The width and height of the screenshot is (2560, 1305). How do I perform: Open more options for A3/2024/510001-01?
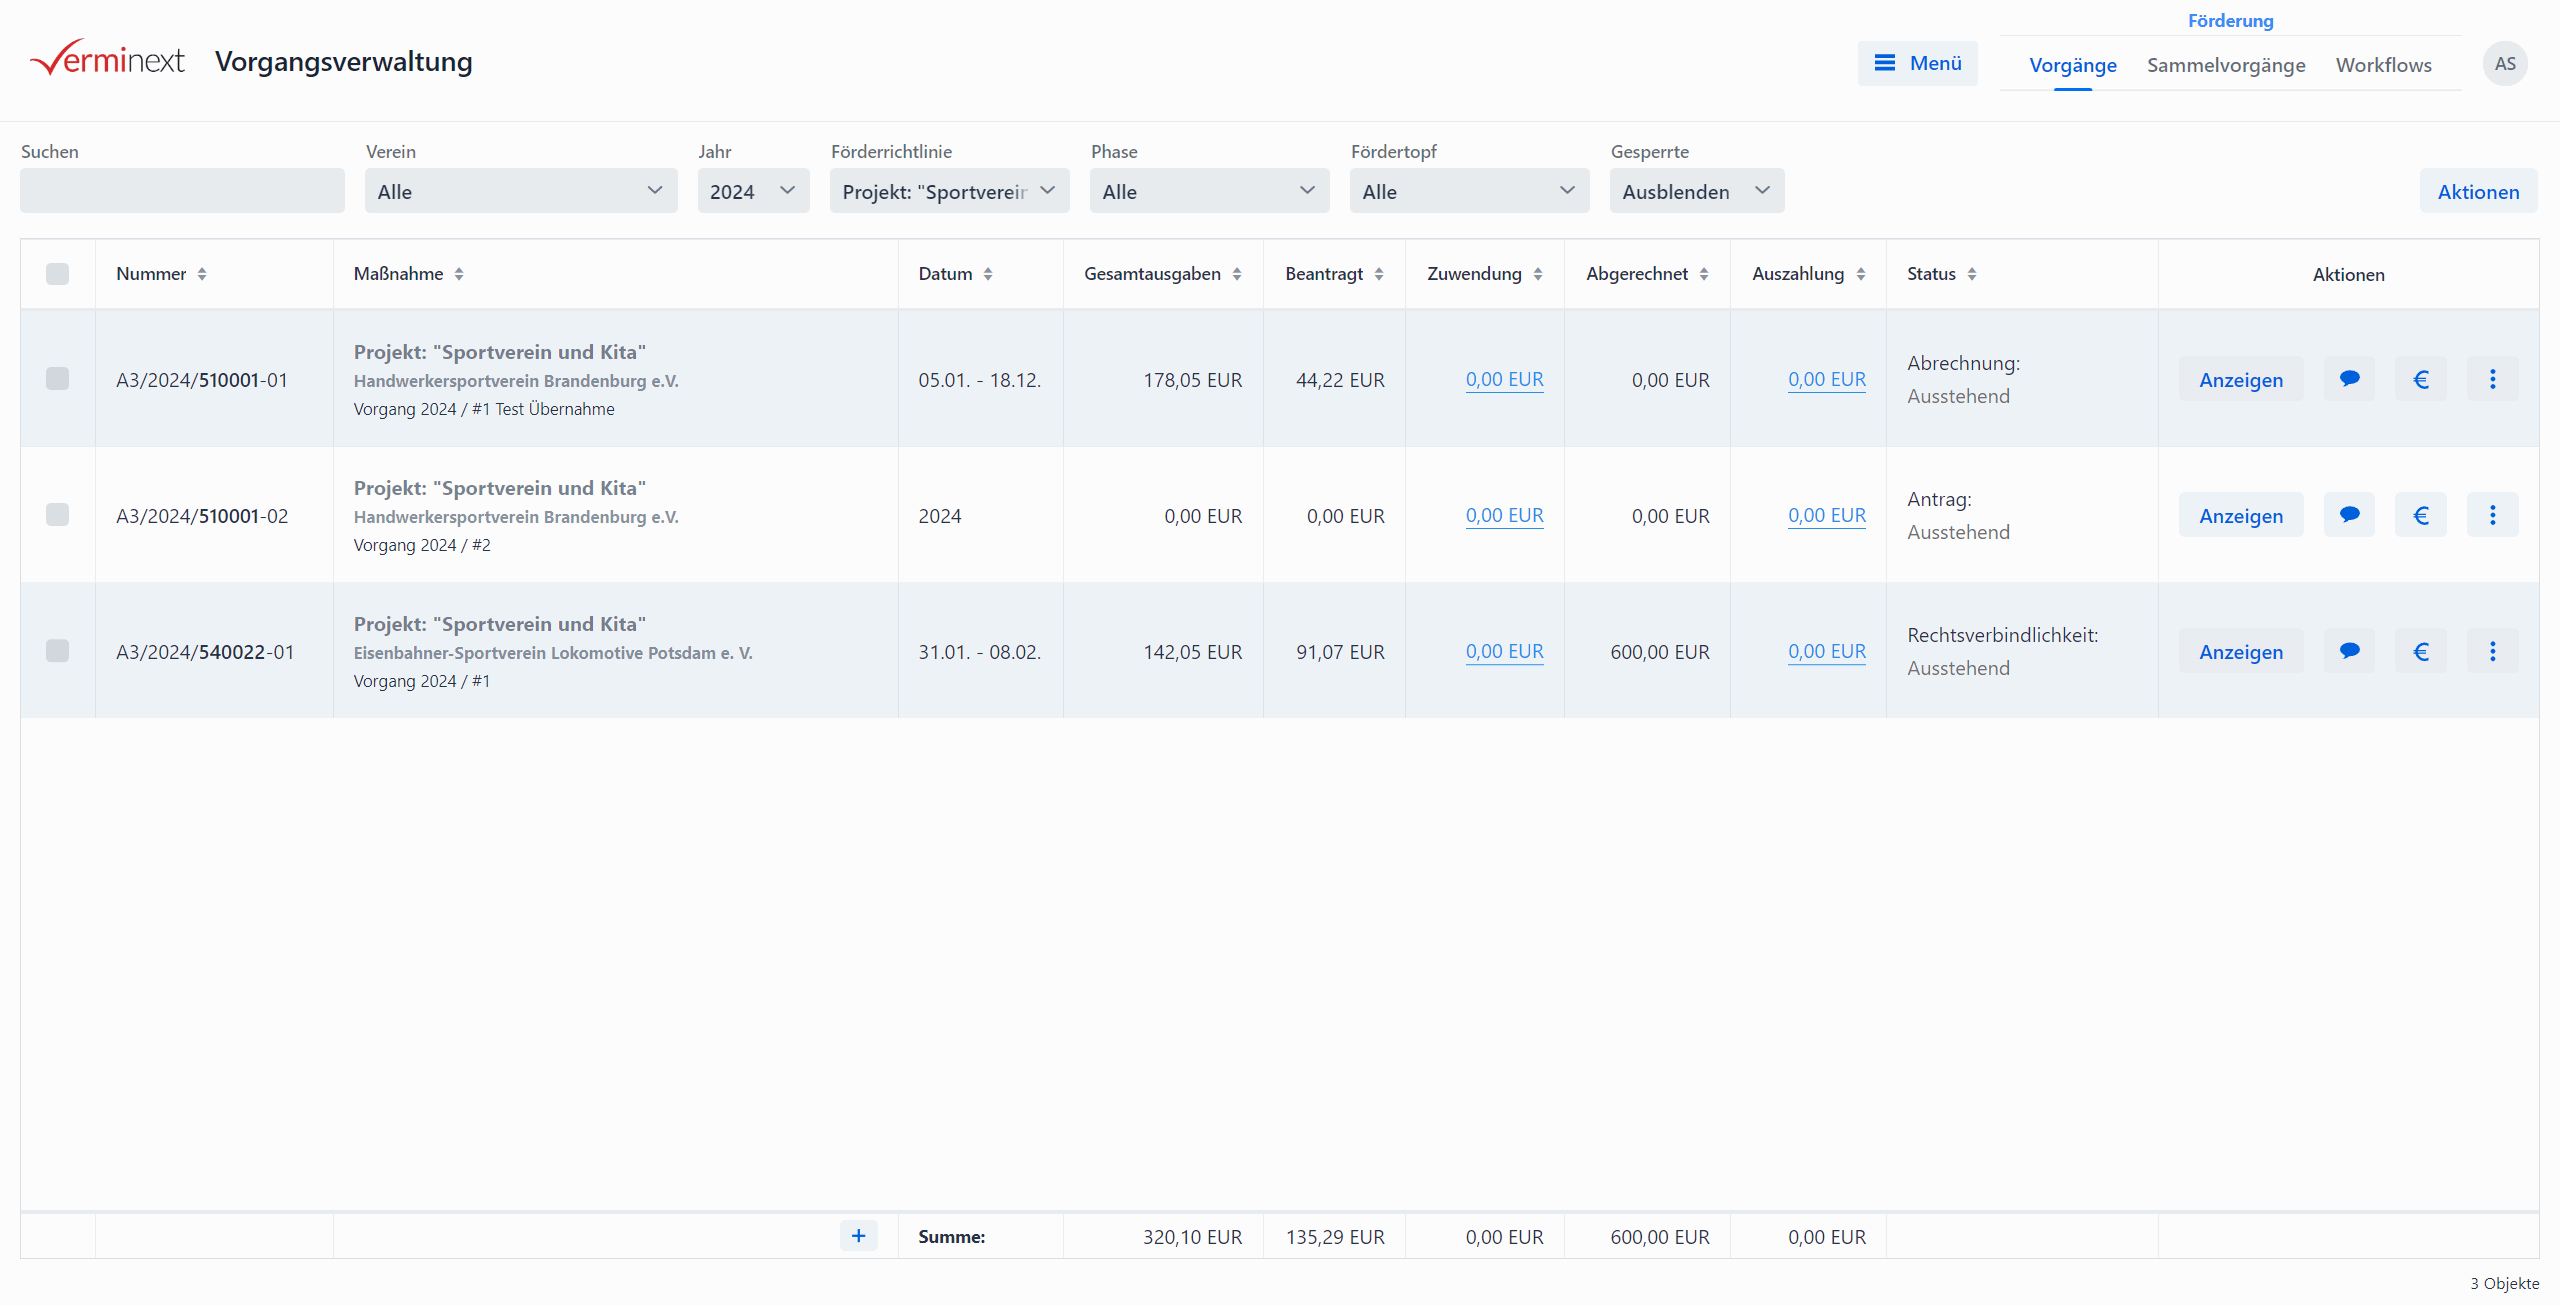click(x=2492, y=379)
